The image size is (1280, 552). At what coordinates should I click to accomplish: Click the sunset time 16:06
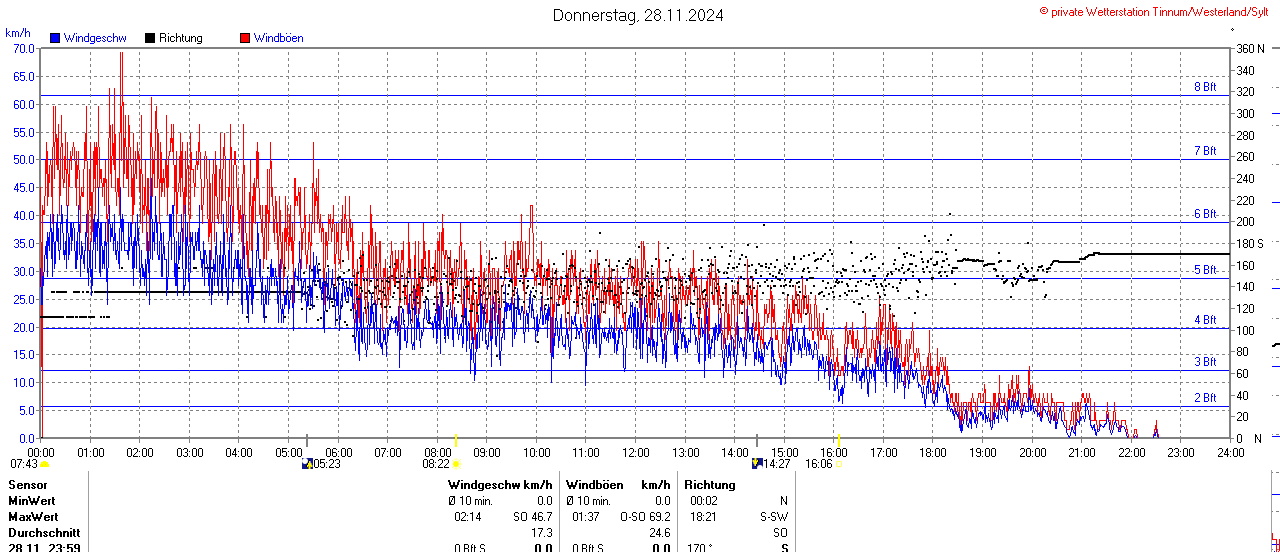tap(819, 464)
